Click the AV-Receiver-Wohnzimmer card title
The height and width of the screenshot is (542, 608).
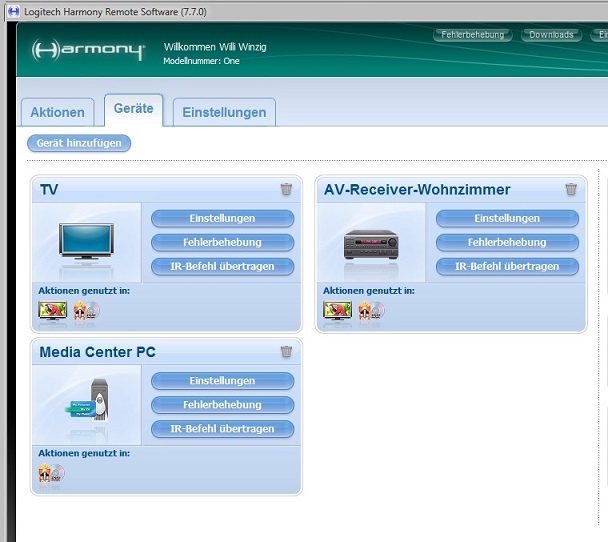pyautogui.click(x=417, y=190)
